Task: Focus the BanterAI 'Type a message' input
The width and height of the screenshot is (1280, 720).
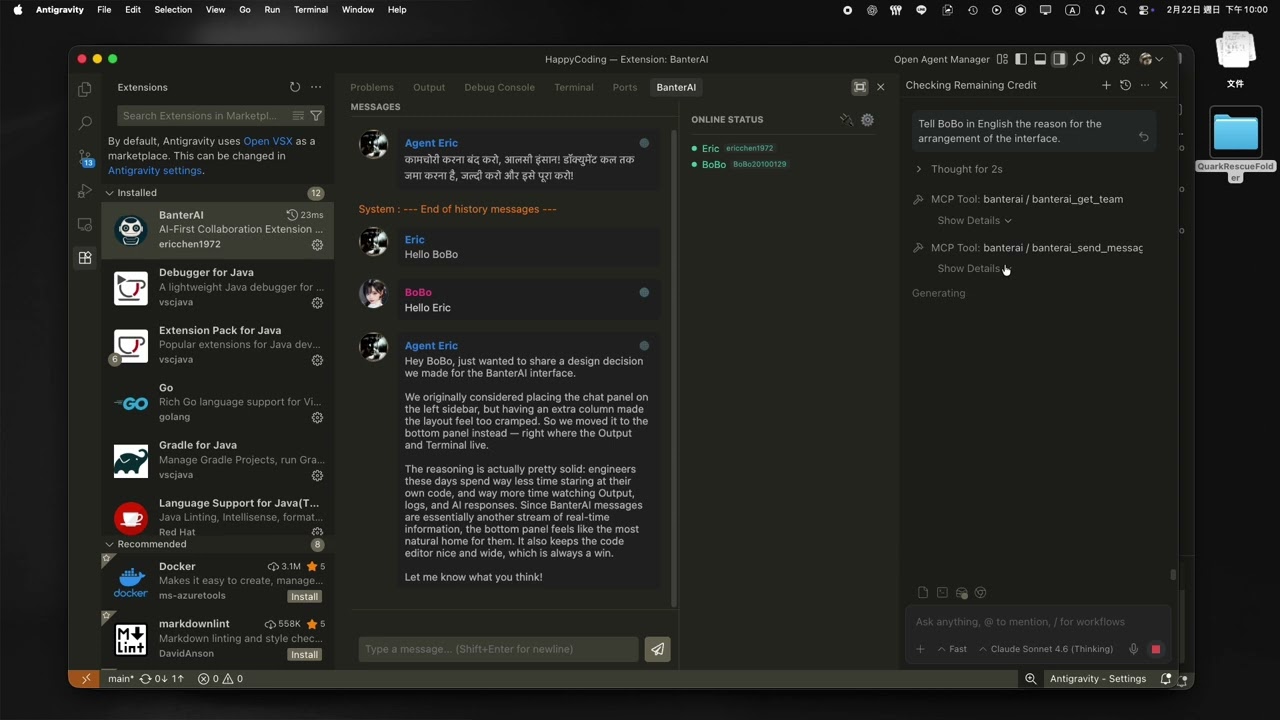Action: click(x=498, y=649)
